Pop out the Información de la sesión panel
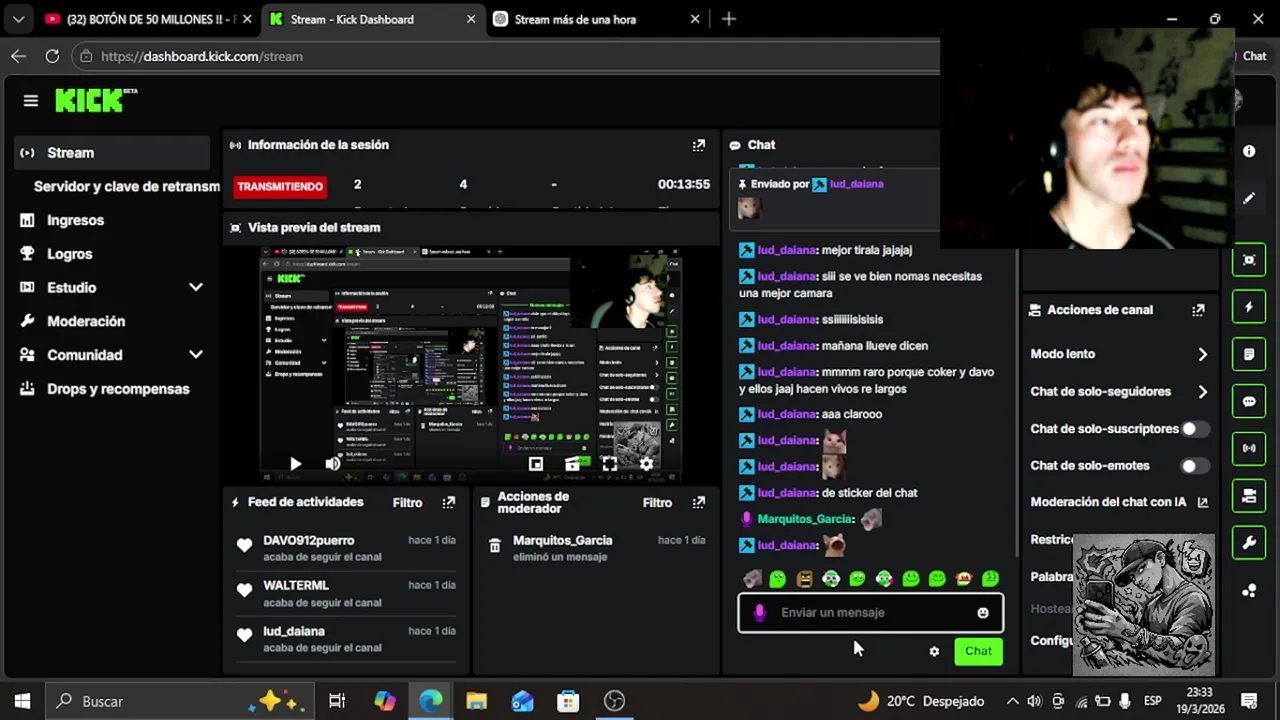Image resolution: width=1280 pixels, height=720 pixels. pos(699,145)
